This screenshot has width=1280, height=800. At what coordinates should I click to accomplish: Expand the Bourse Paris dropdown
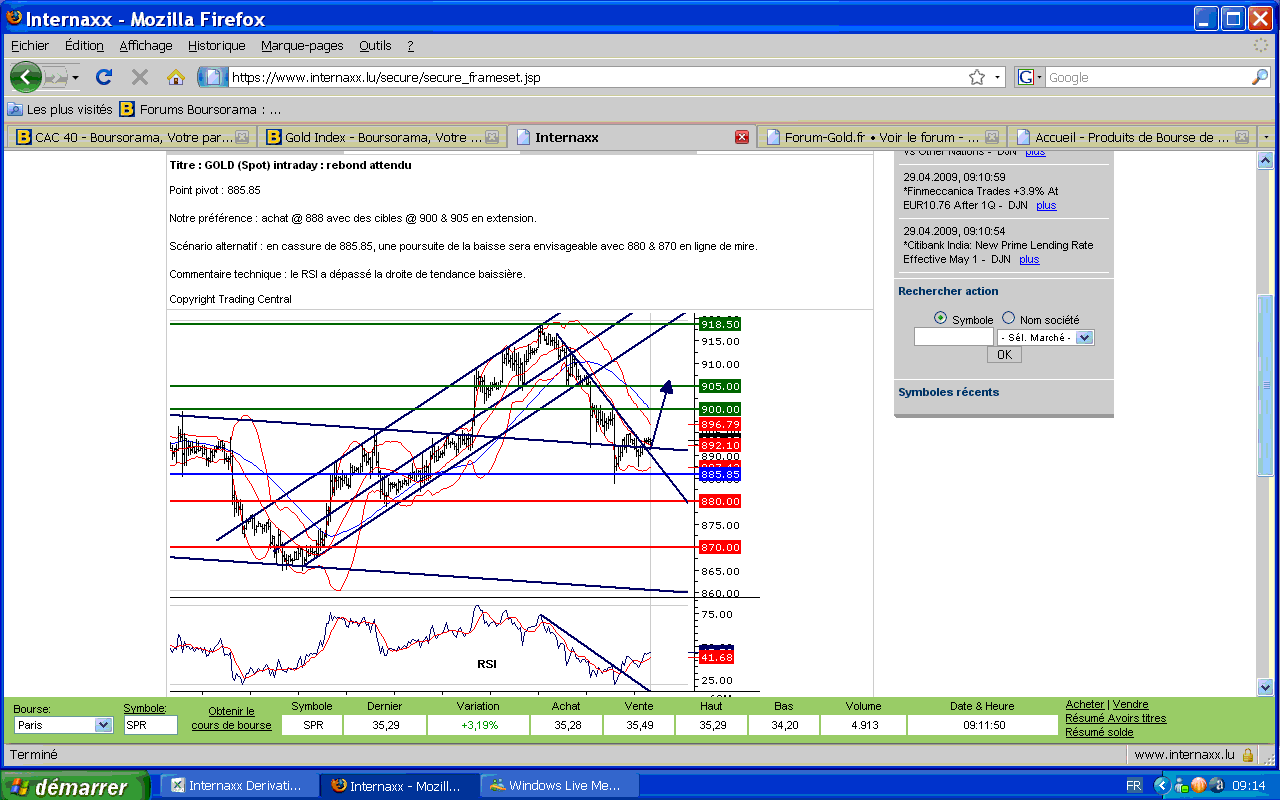tap(103, 725)
